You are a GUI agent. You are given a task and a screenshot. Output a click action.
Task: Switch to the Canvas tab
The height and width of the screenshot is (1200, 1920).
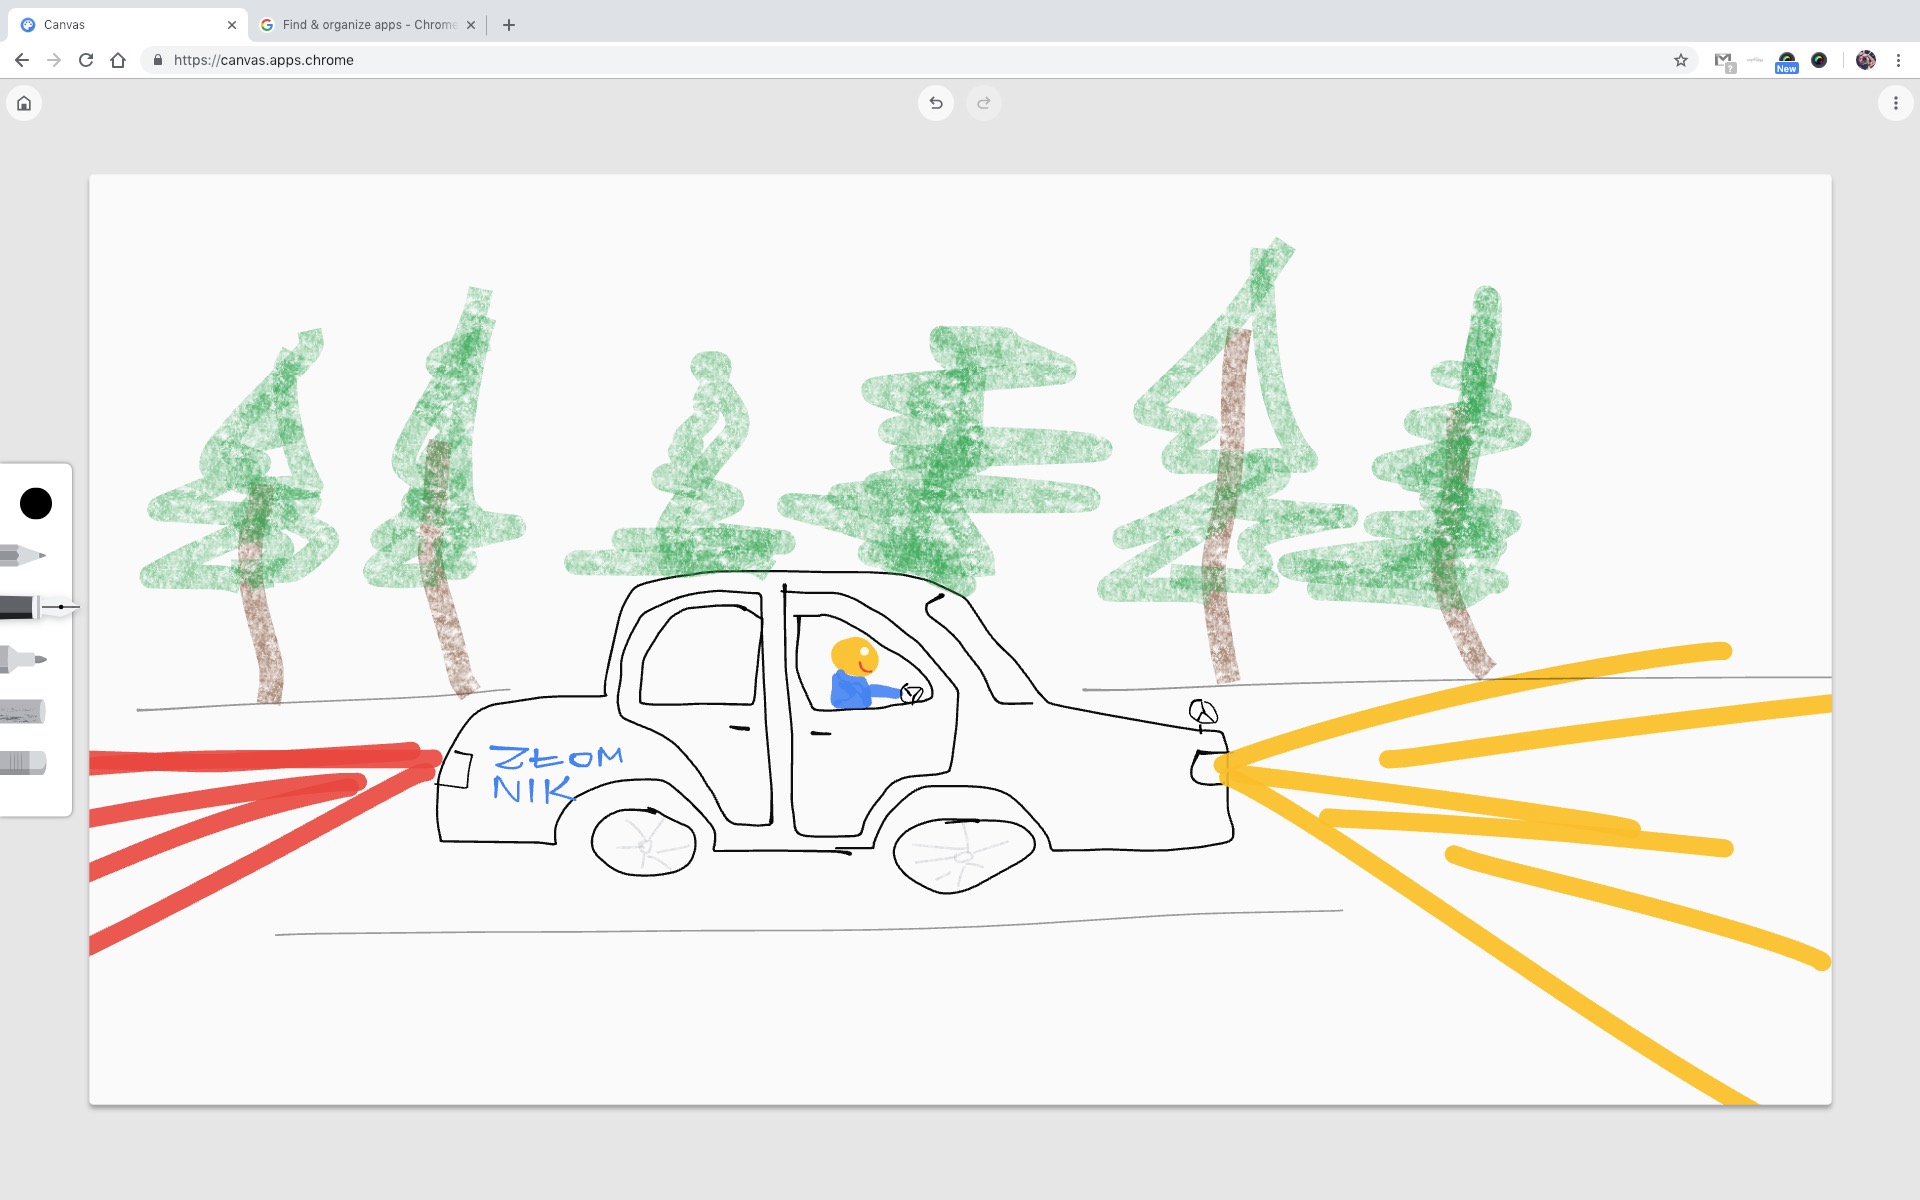pyautogui.click(x=127, y=24)
